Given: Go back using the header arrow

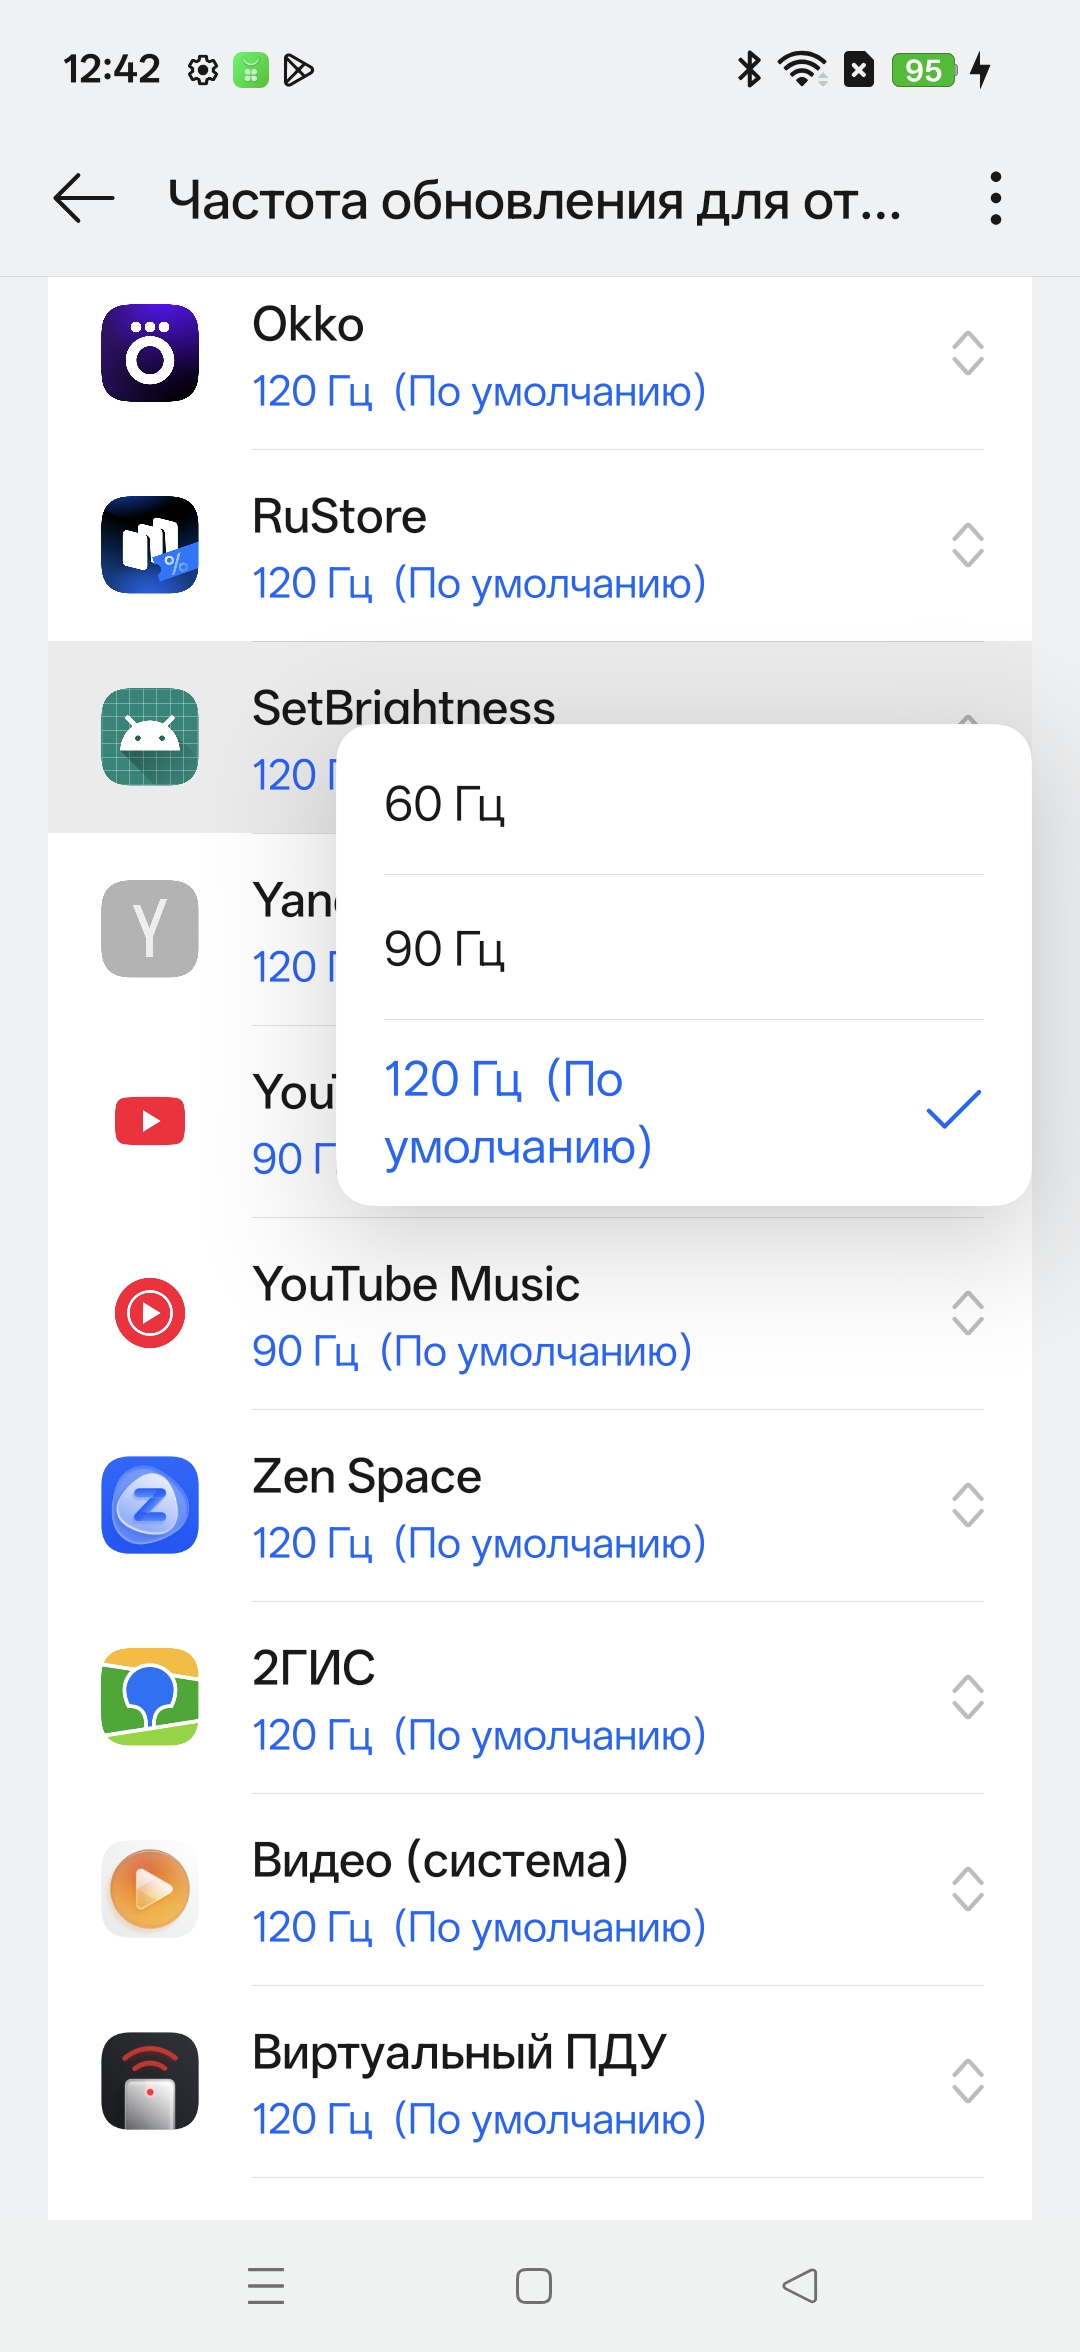Looking at the screenshot, I should (x=84, y=198).
